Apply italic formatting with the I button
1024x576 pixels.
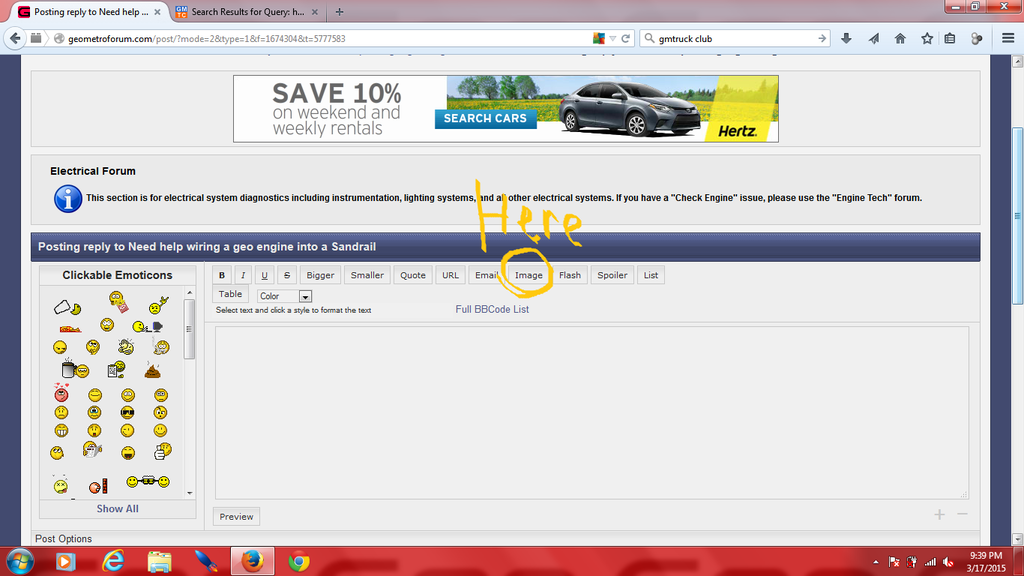(242, 275)
